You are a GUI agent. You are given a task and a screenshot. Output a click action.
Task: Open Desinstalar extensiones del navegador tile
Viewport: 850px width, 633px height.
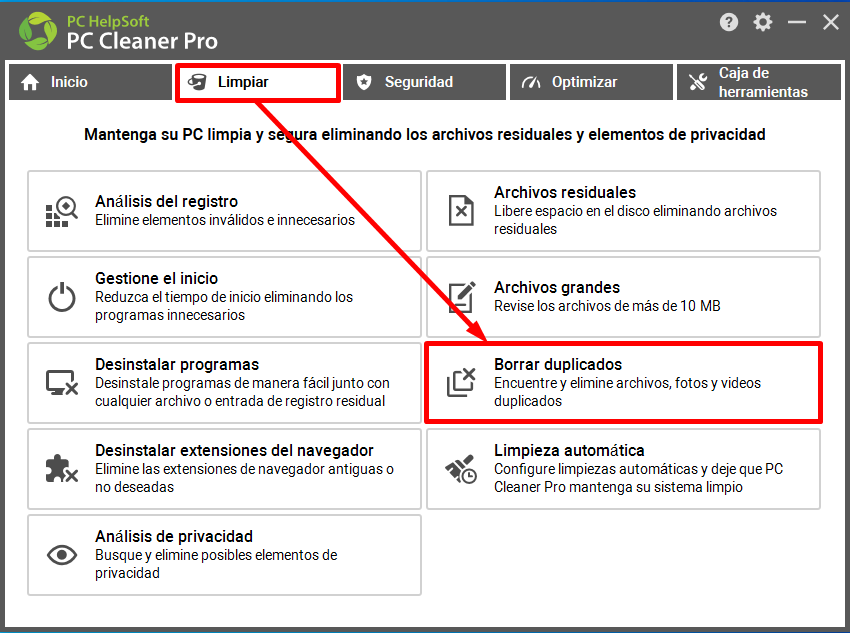point(224,469)
